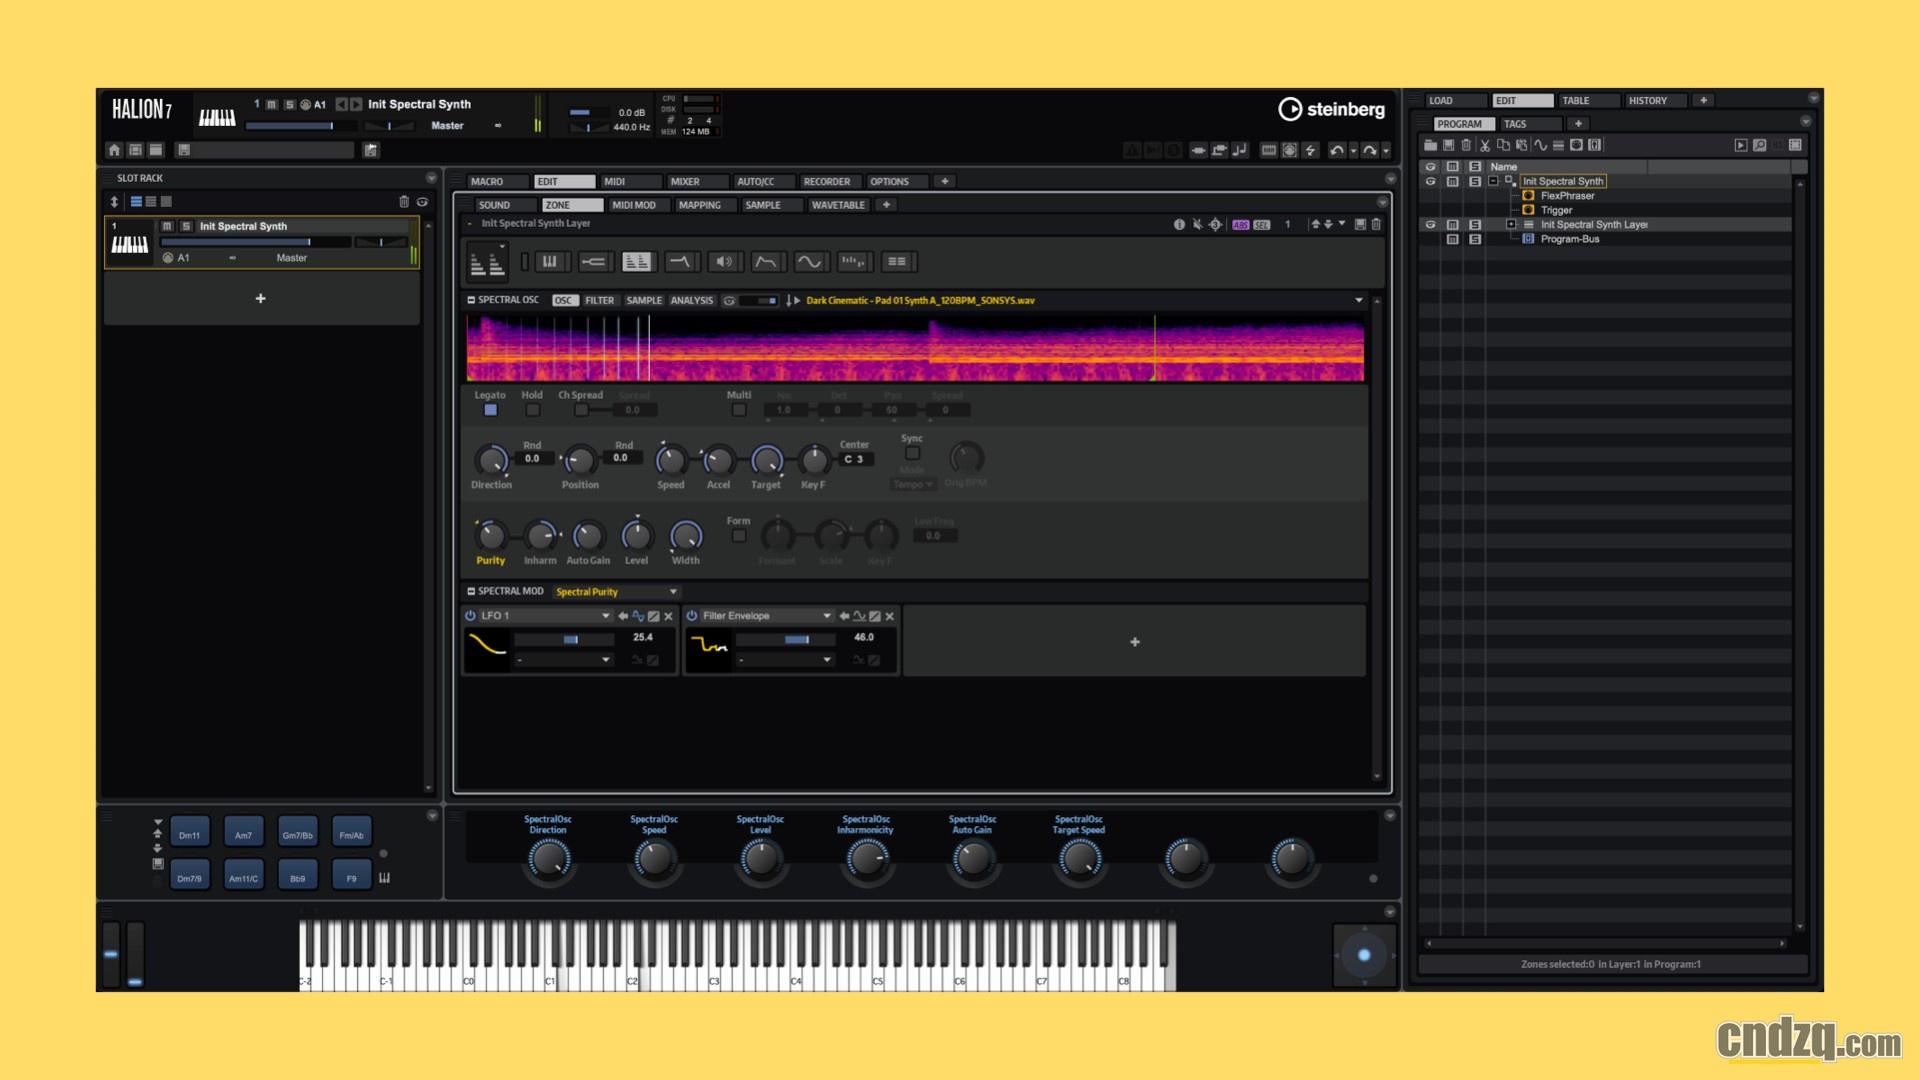
Task: Open the modulation matrix section button
Action: 897,262
